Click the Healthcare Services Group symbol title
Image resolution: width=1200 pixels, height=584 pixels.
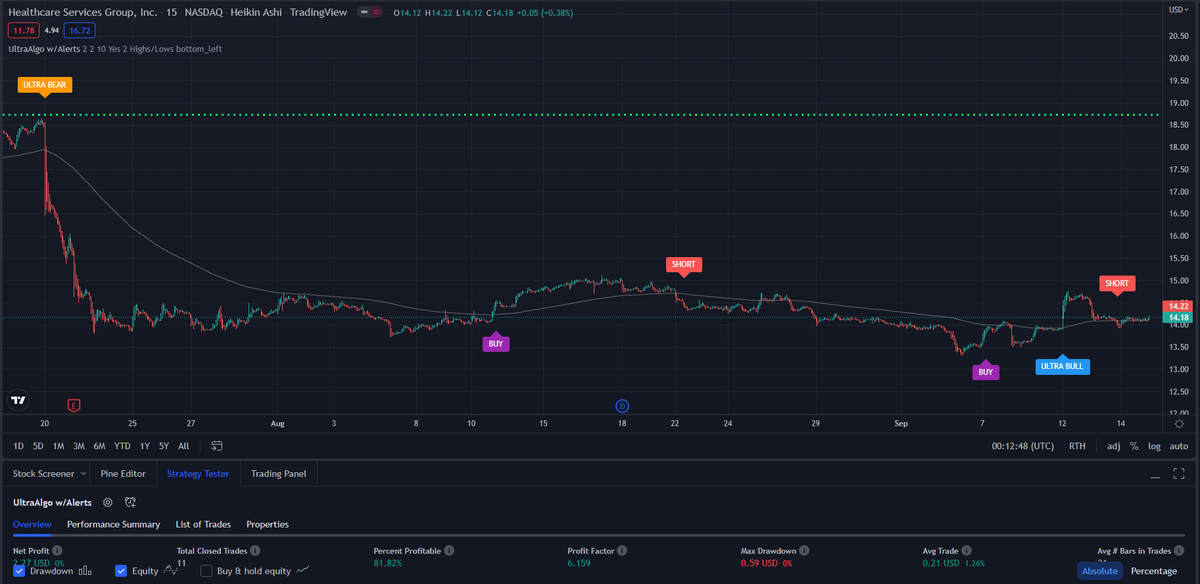coord(81,12)
